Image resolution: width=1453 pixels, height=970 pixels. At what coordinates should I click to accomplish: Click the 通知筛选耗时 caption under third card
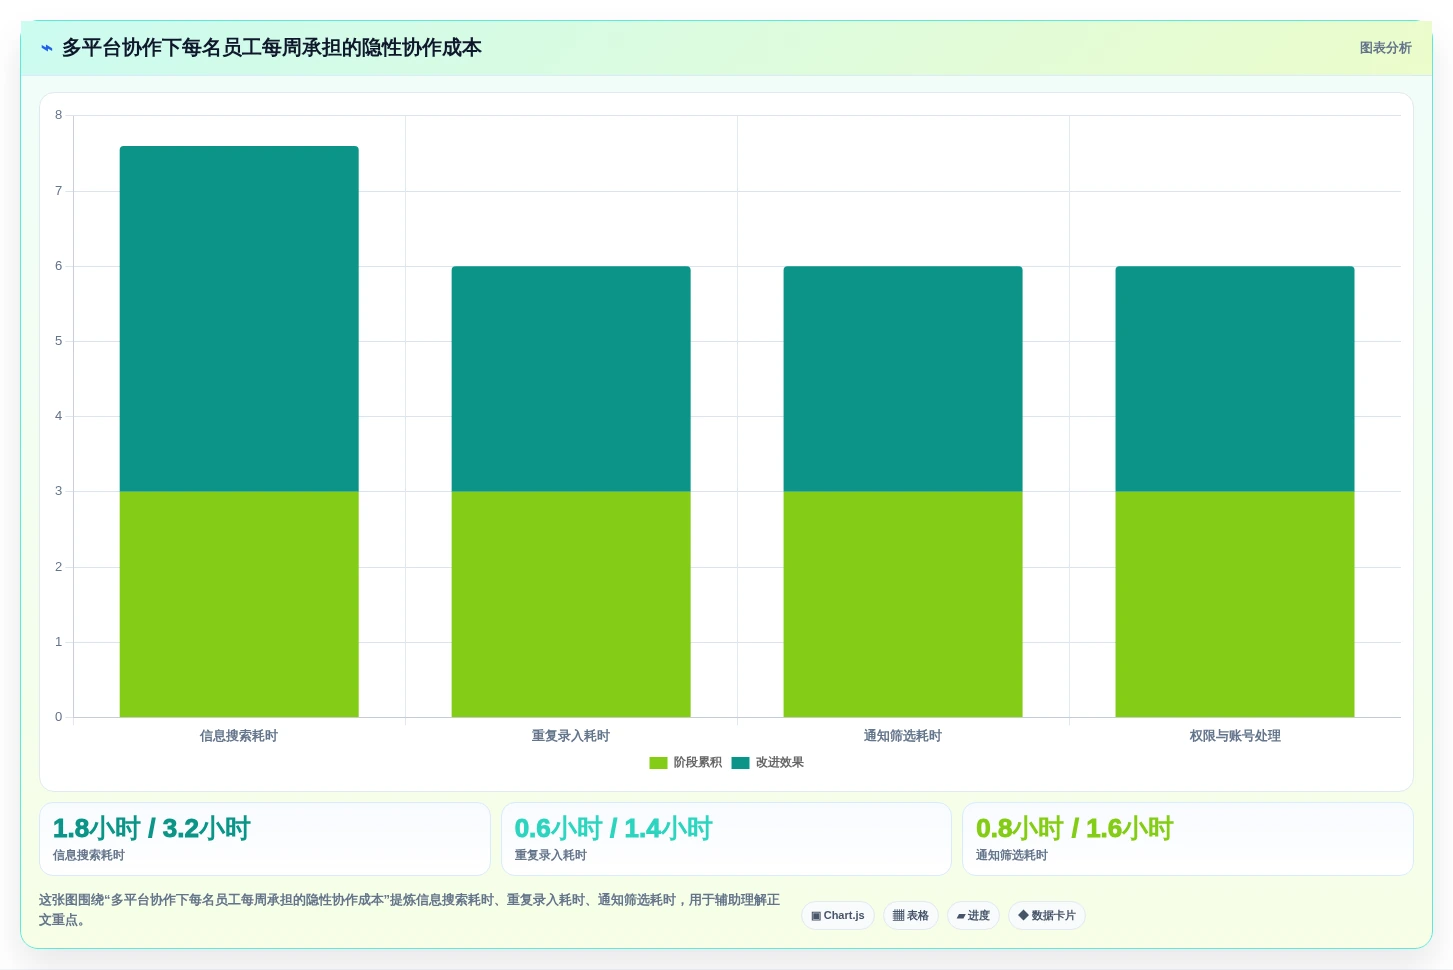pos(1012,856)
